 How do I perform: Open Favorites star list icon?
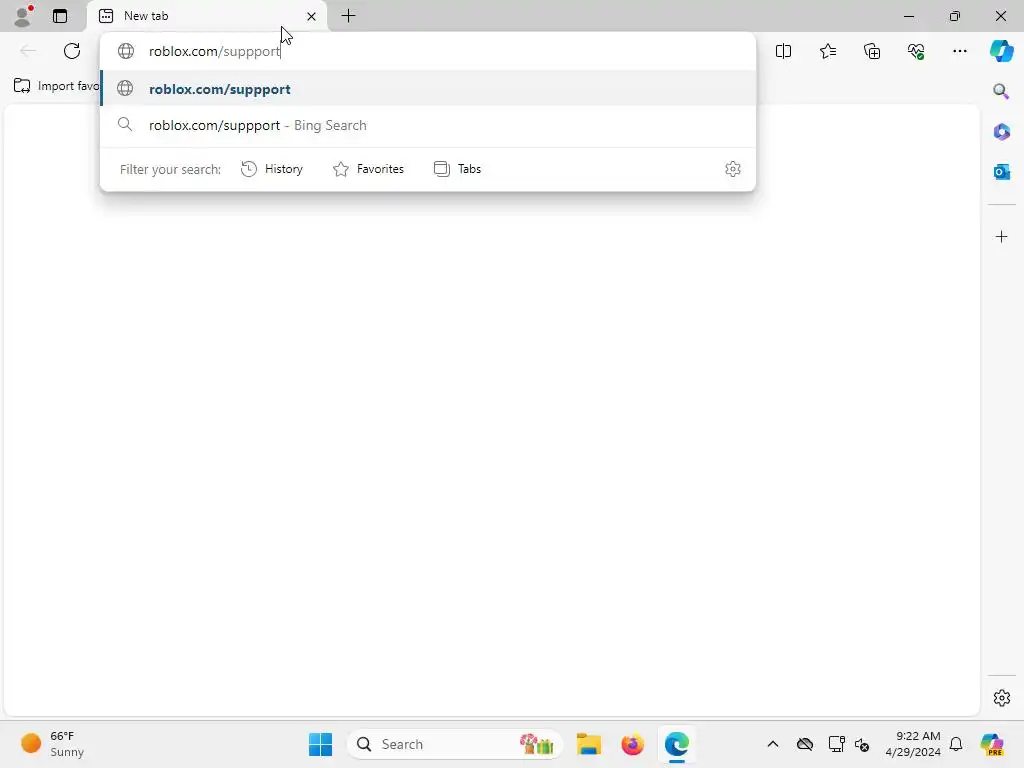tap(827, 51)
